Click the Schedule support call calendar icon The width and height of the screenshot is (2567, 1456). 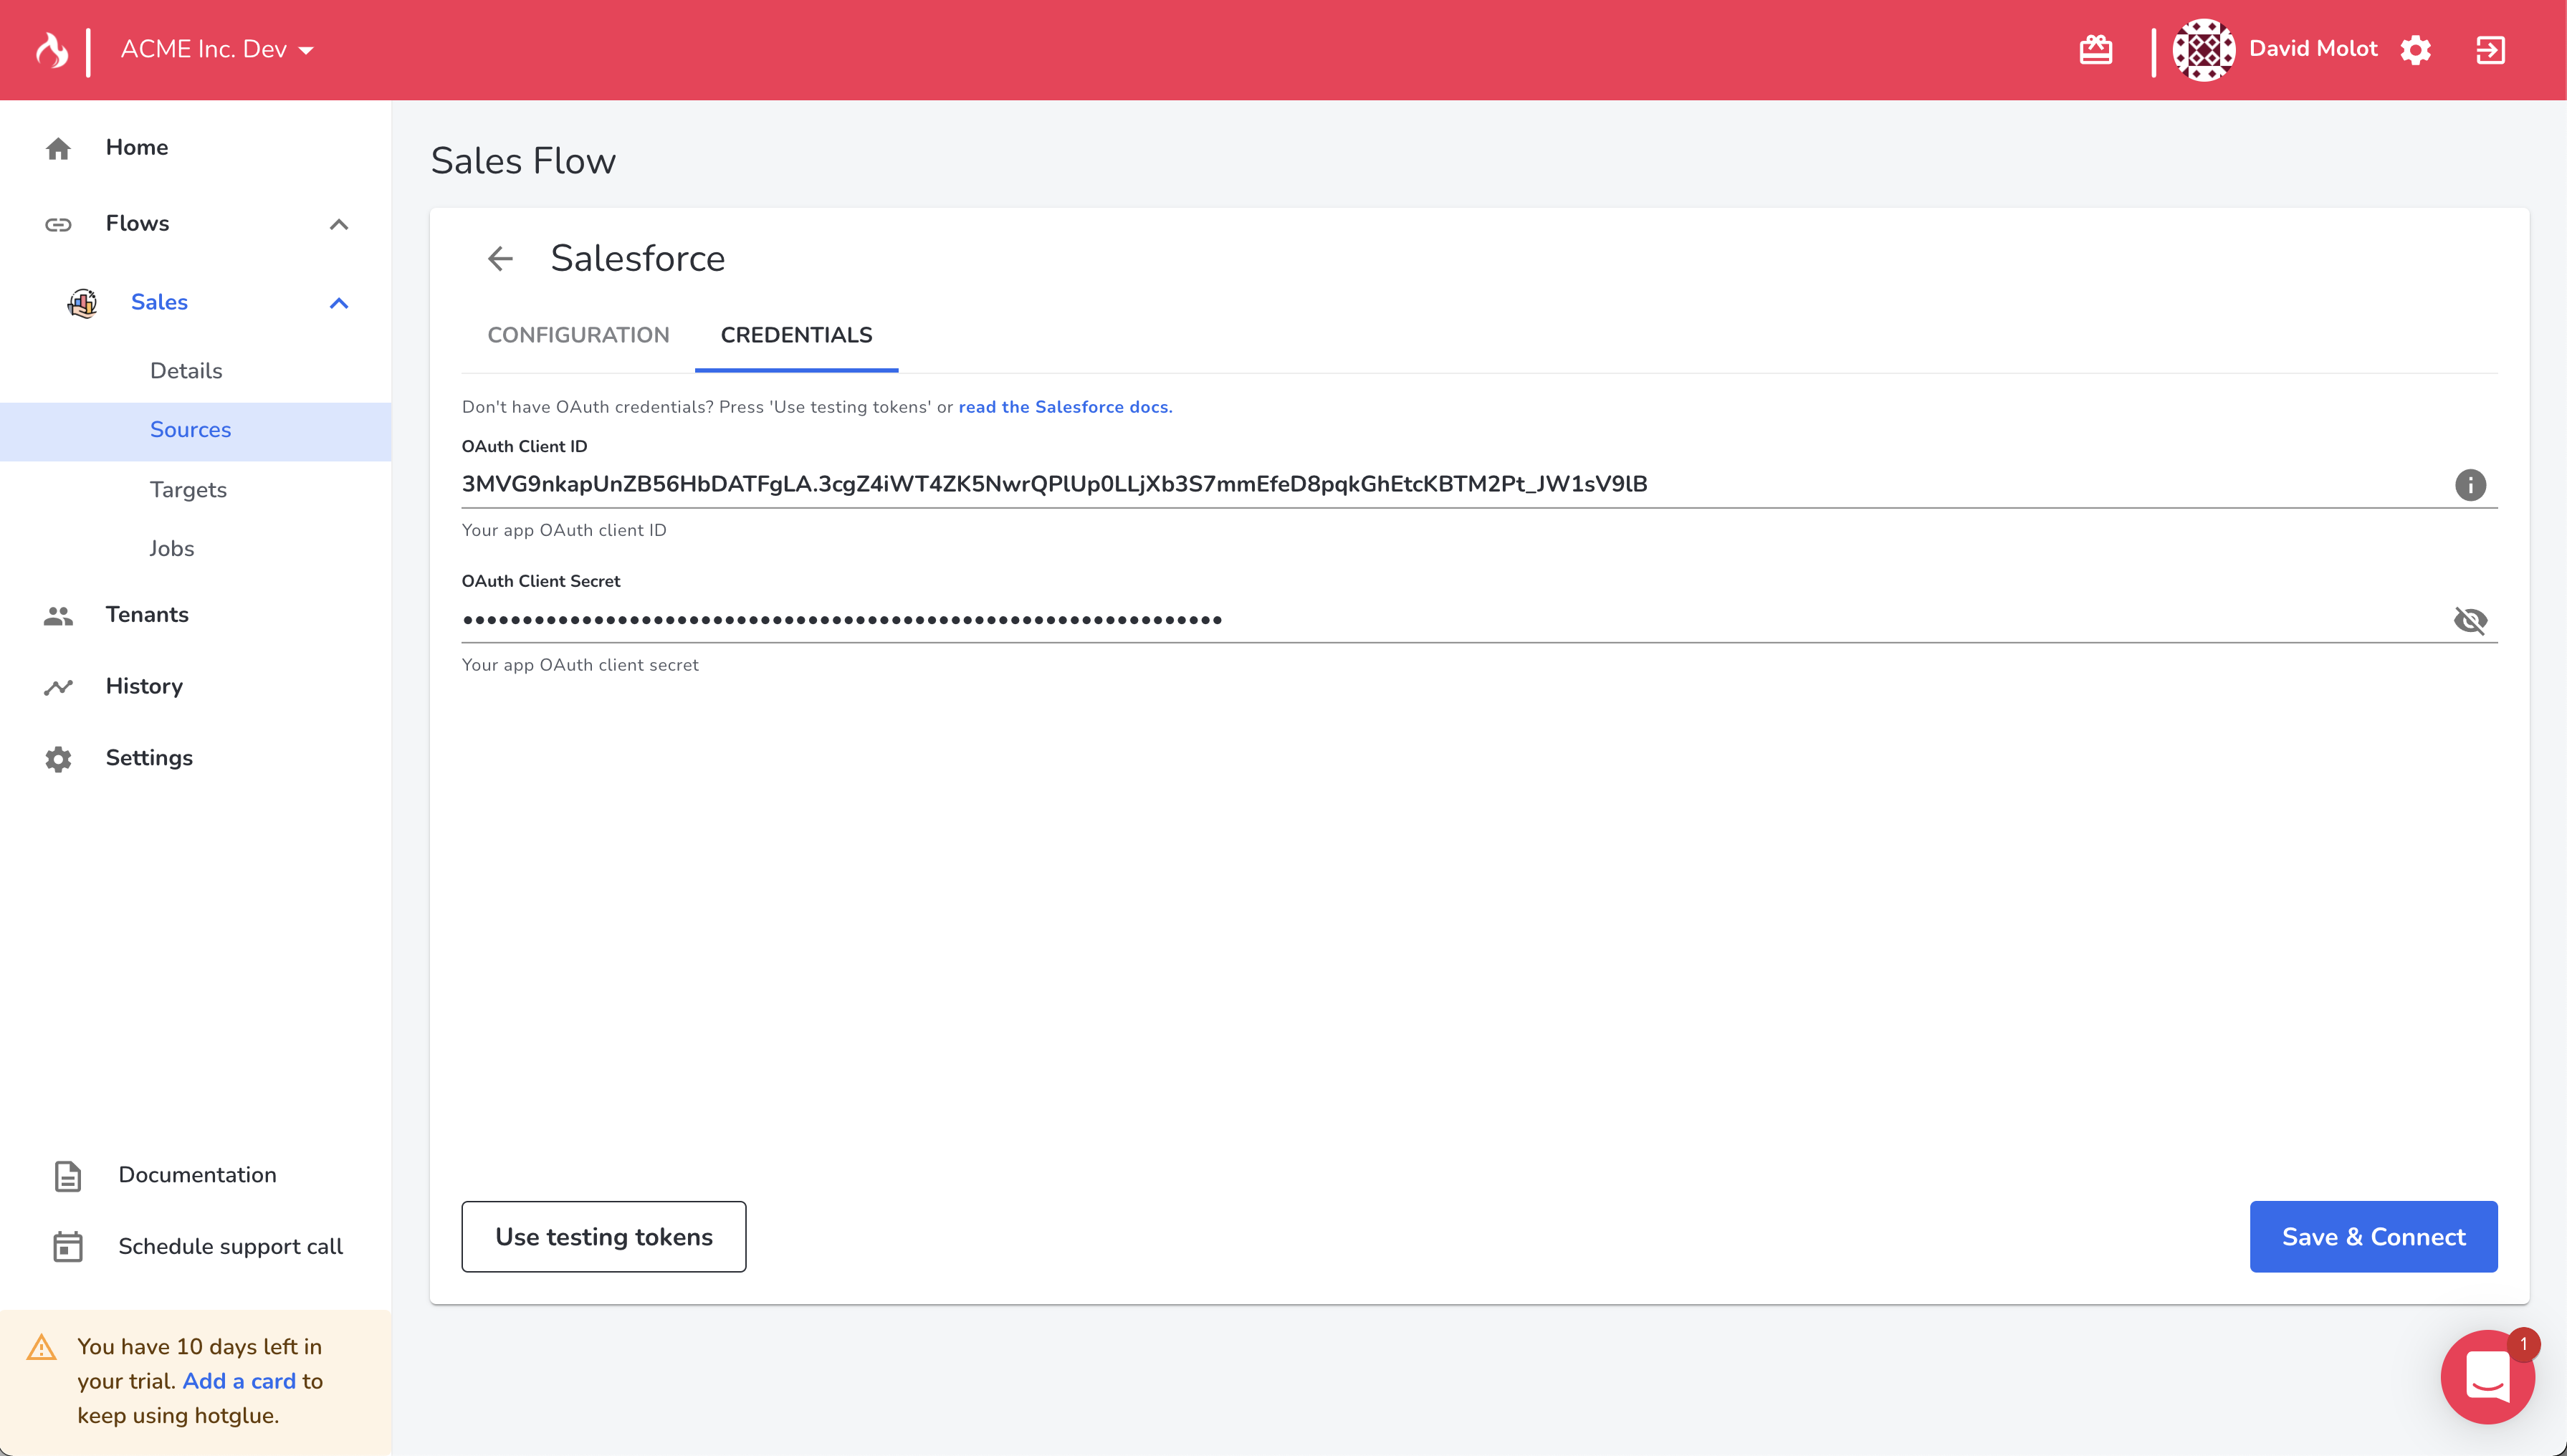click(x=67, y=1247)
